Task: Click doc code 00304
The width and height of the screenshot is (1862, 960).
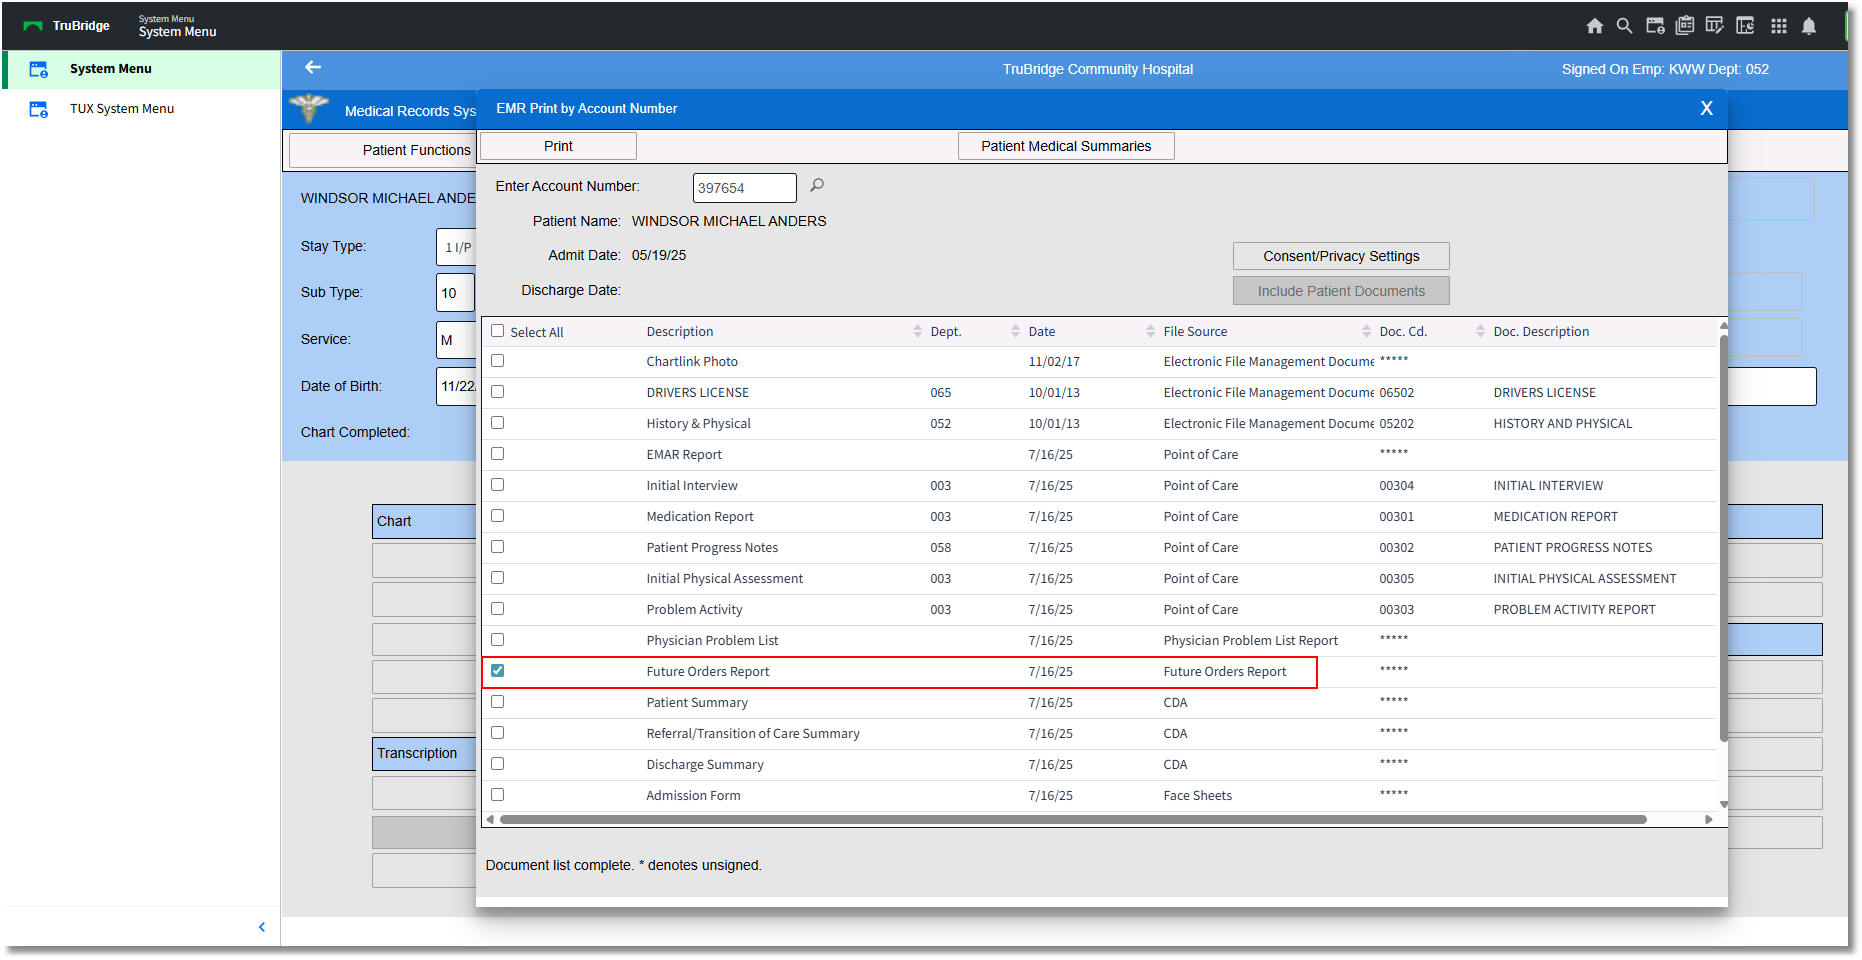Action: [1397, 486]
